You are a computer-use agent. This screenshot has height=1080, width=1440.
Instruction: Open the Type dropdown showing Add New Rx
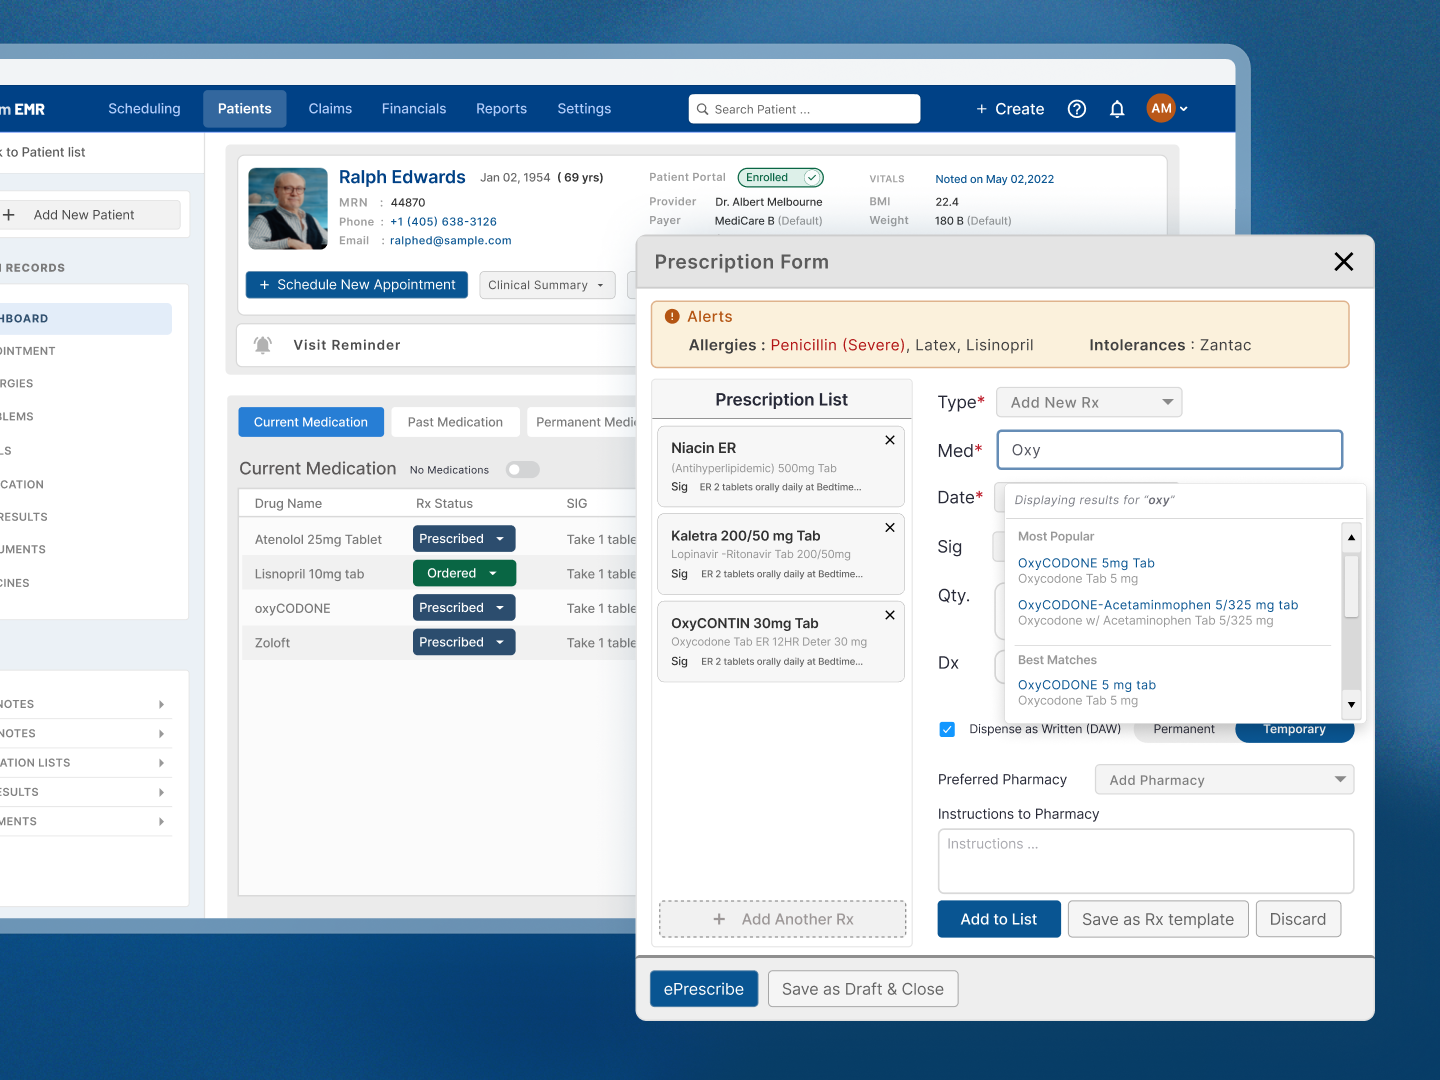coord(1089,402)
